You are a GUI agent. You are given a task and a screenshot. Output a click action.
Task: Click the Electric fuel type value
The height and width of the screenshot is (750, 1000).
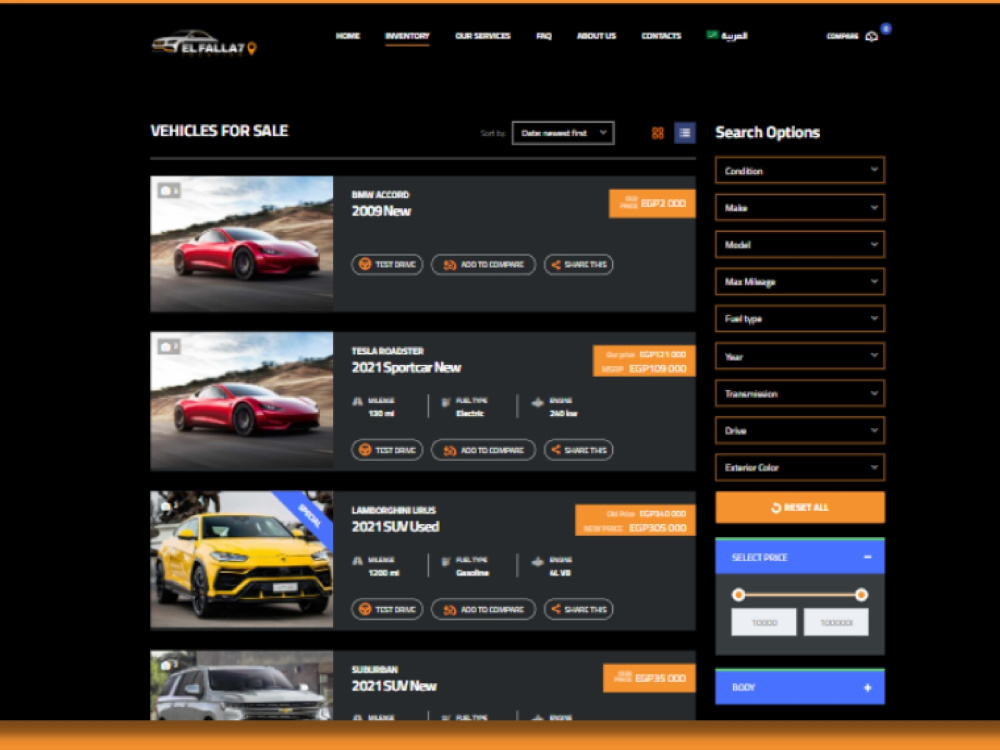point(470,413)
